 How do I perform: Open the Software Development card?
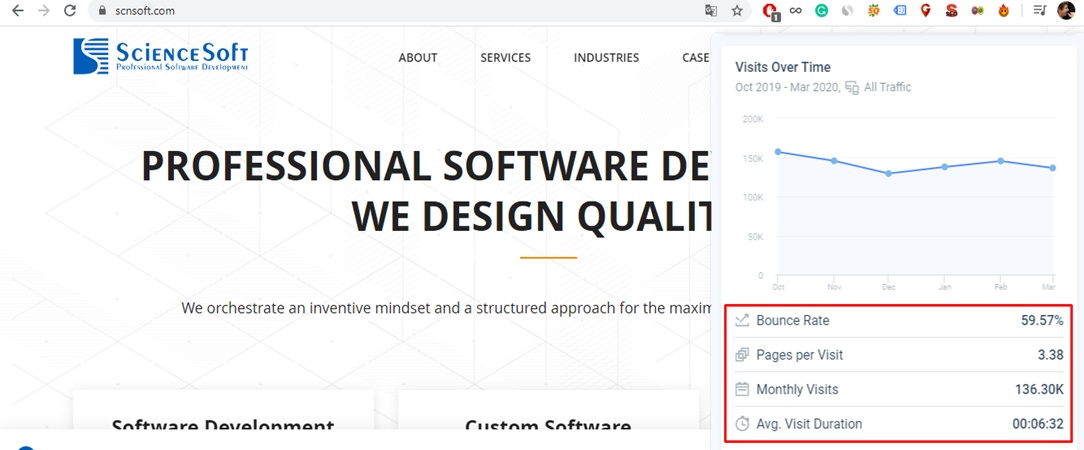[223, 410]
